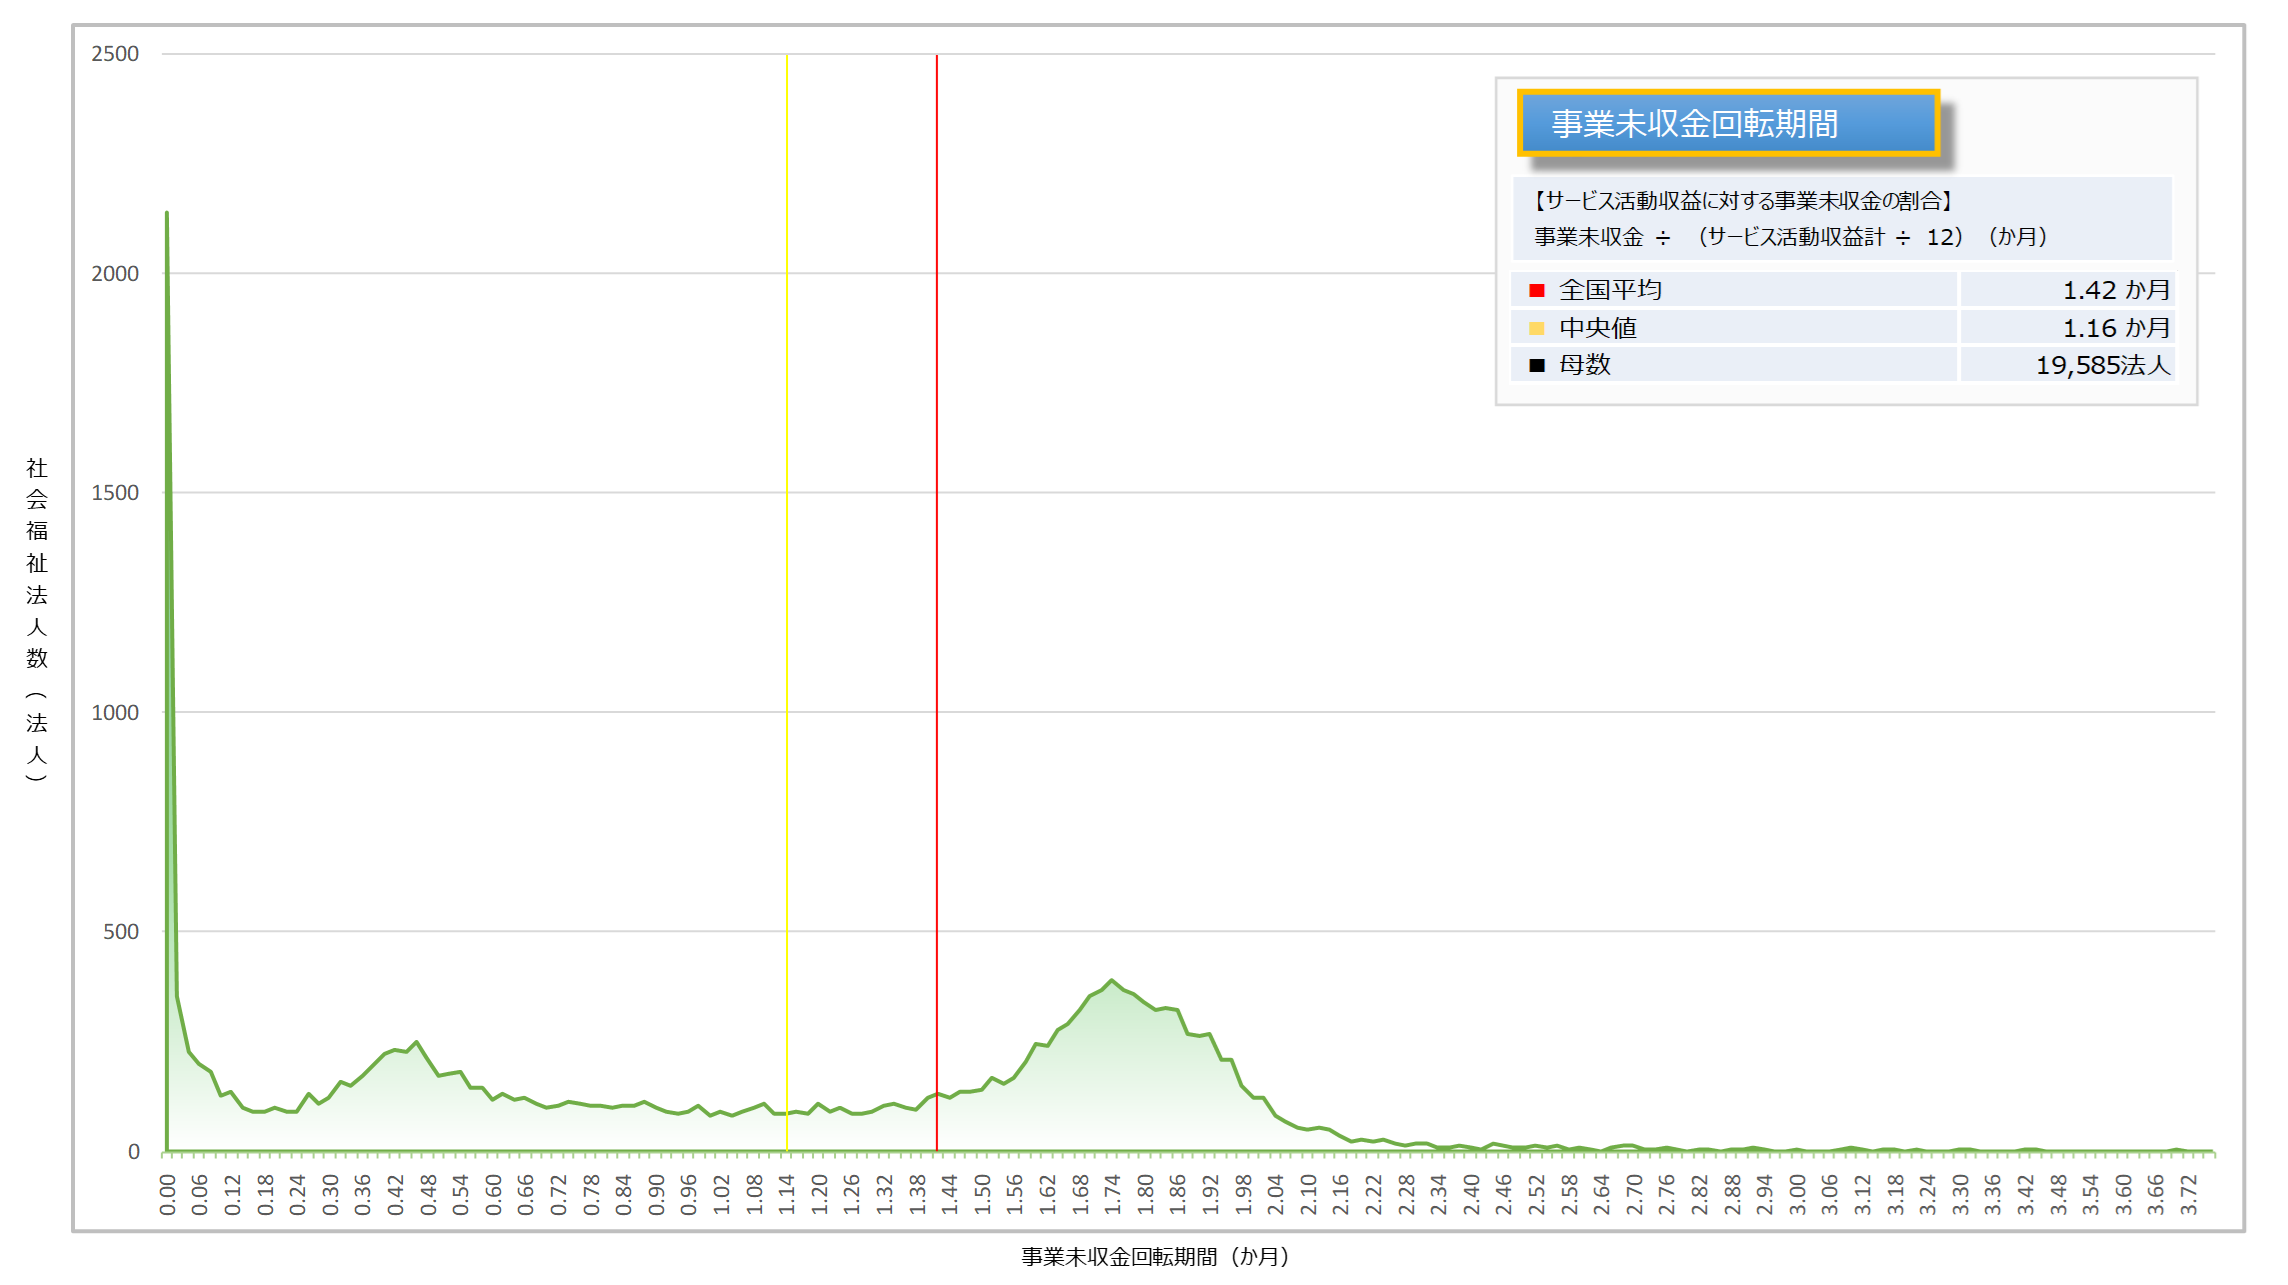Click the red 全国平均 legend marker
Viewport: 2288px width, 1285px height.
(x=1537, y=290)
